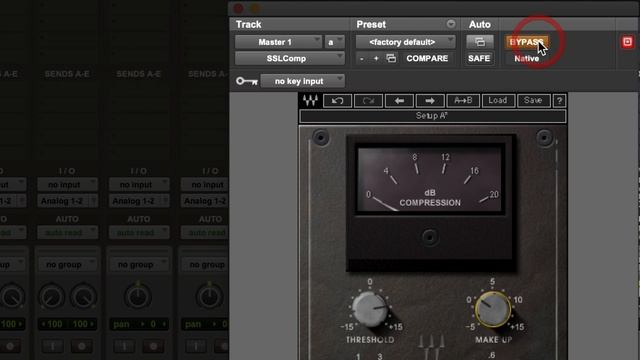
Task: Click the pan knob on third mixer channel
Action: [x=138, y=296]
